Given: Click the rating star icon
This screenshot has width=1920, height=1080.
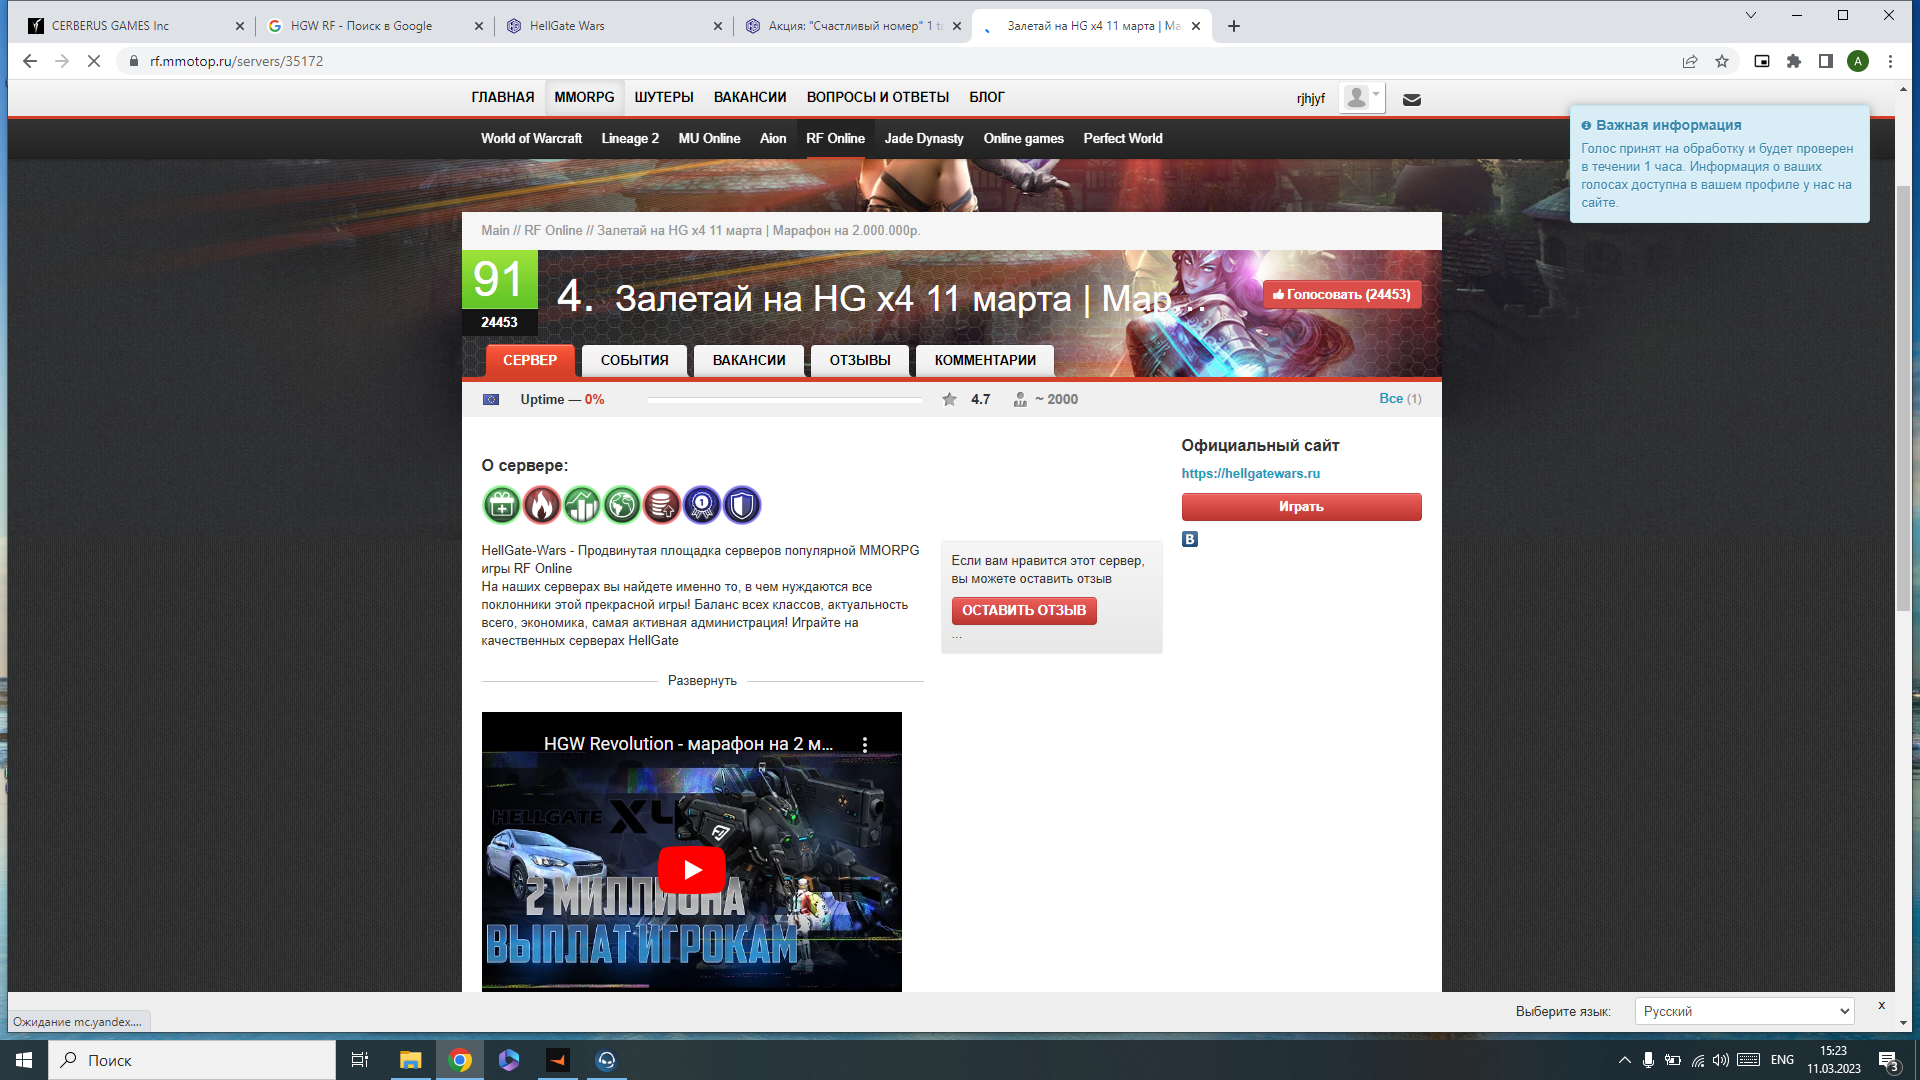Looking at the screenshot, I should (x=949, y=399).
